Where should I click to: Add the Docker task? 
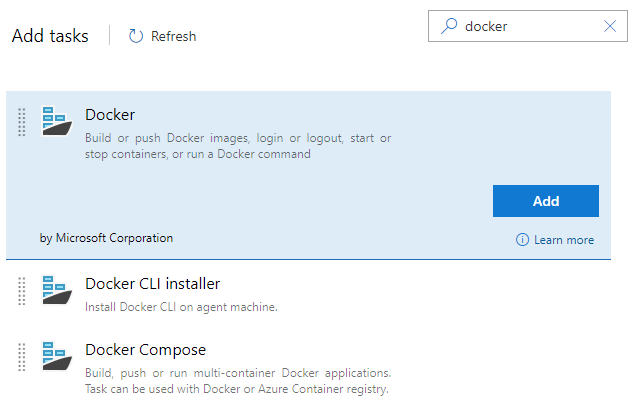(545, 201)
